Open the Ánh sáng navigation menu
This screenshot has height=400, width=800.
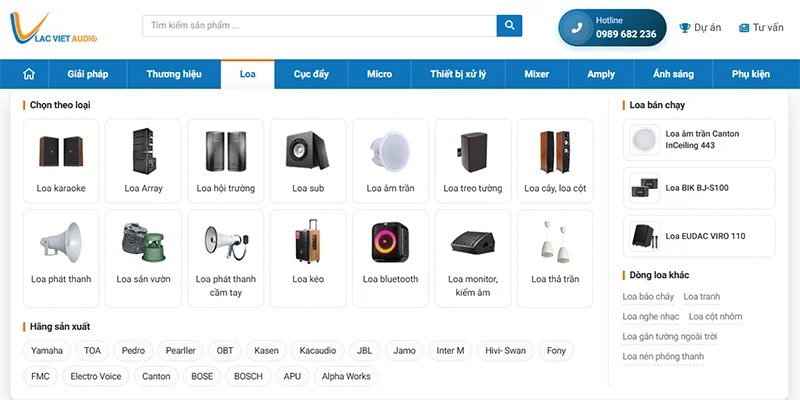[x=673, y=74]
